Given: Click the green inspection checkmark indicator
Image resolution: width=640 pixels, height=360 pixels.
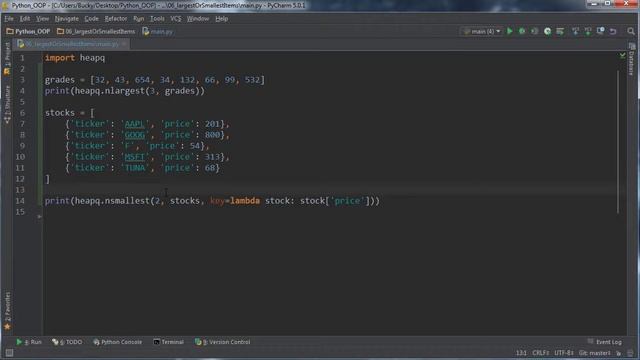Looking at the screenshot, I should pyautogui.click(x=622, y=55).
